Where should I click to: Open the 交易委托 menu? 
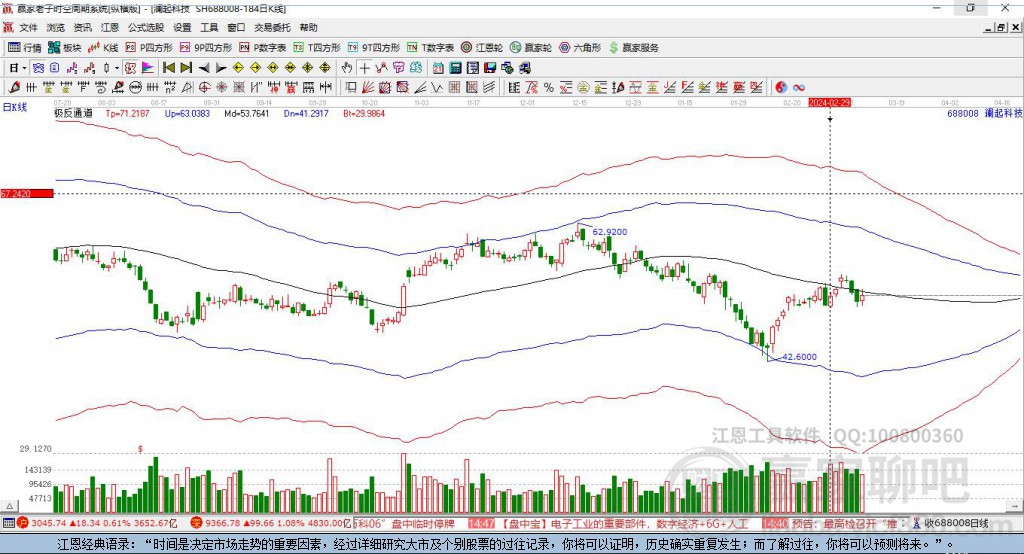272,27
